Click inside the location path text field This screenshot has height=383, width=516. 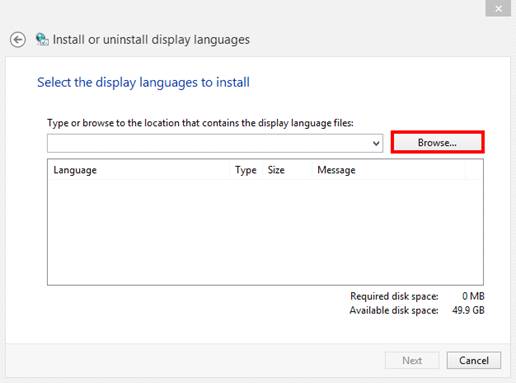pos(209,143)
